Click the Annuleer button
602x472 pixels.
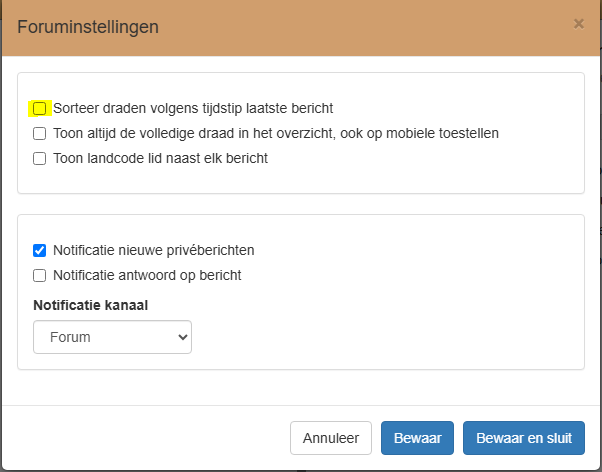331,438
